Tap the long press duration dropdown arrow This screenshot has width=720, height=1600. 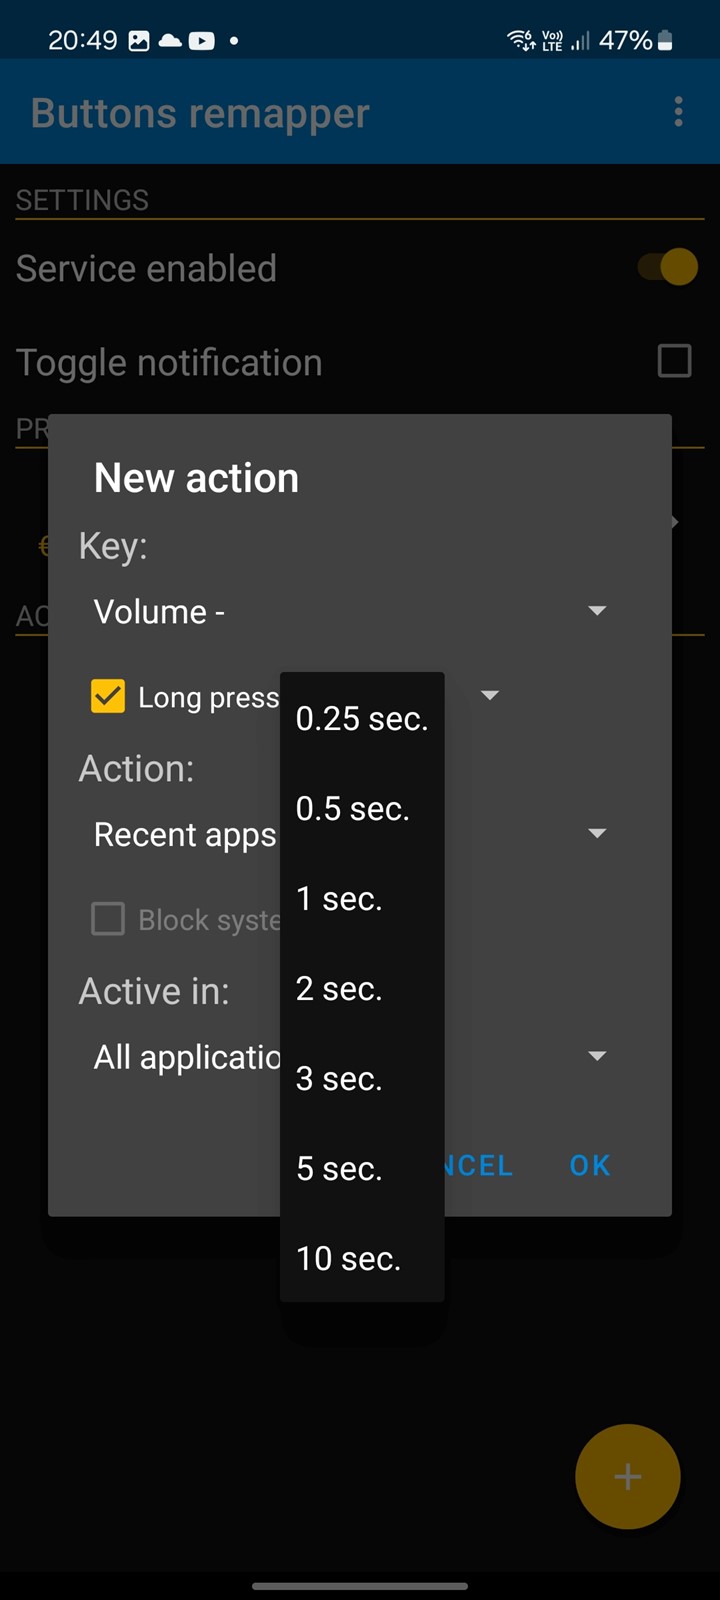pyautogui.click(x=490, y=695)
